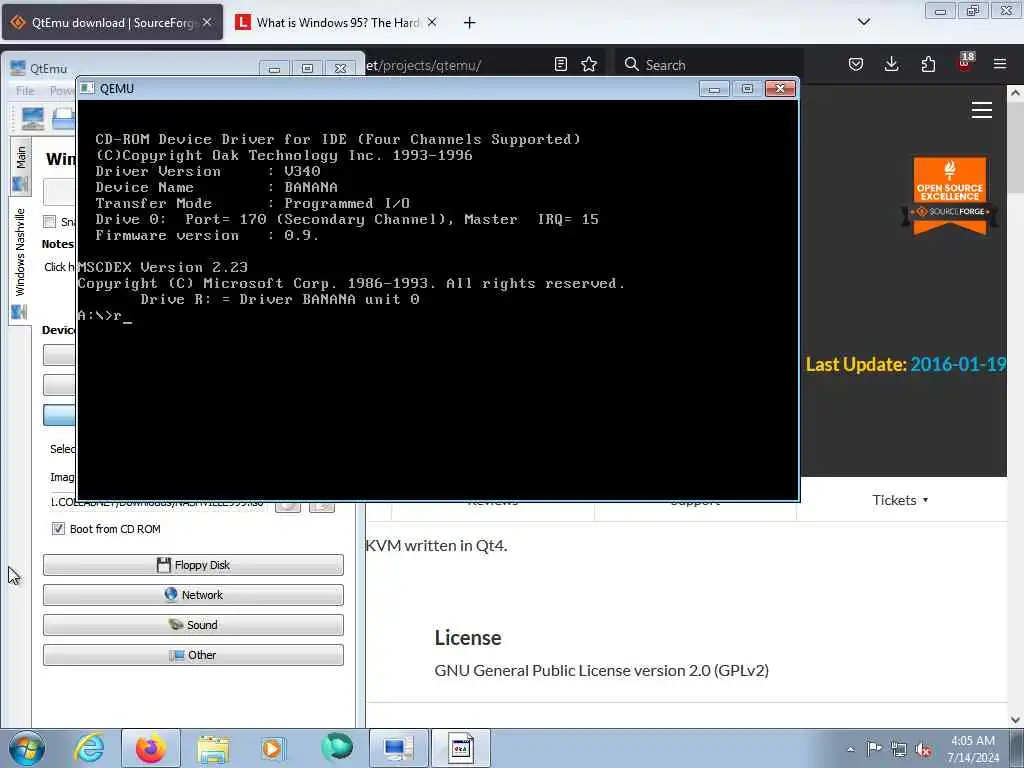Expand the Network settings section
This screenshot has height=768, width=1024.
(193, 595)
